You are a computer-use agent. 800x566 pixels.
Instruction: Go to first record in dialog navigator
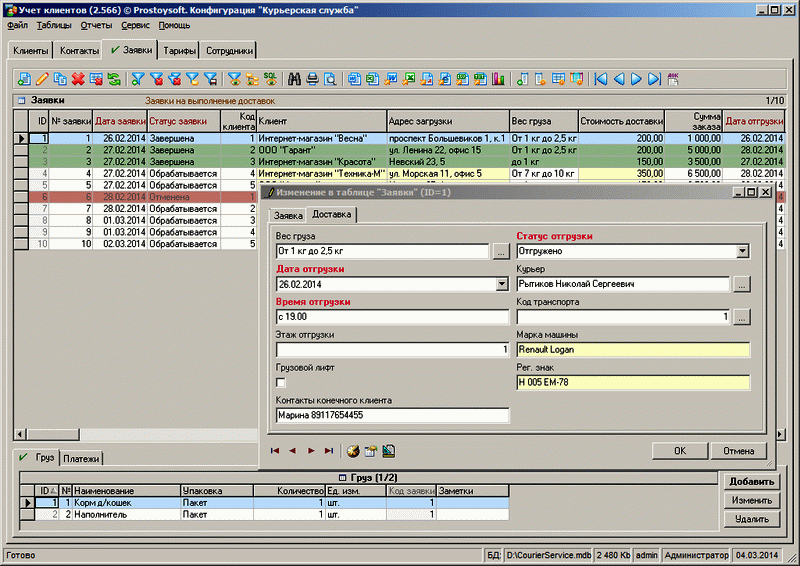(275, 451)
